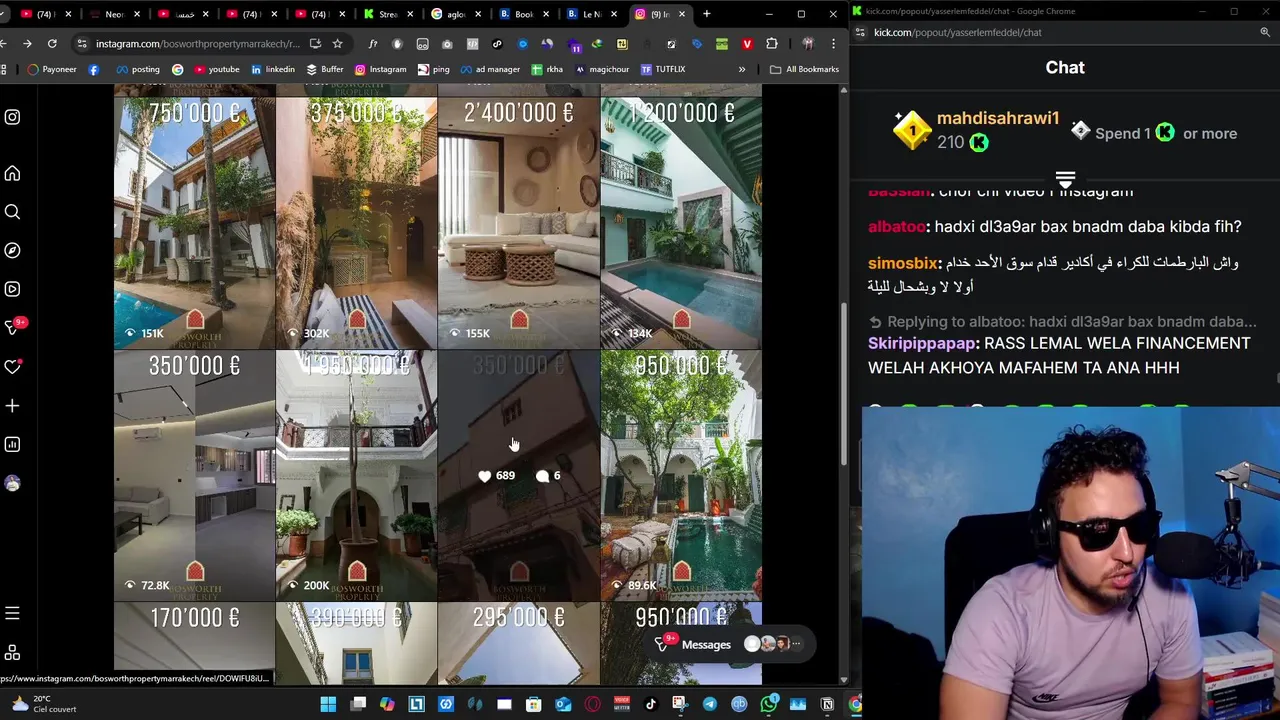This screenshot has width=1280, height=720.
Task: Click albatoo username in Kick chat
Action: tap(896, 227)
